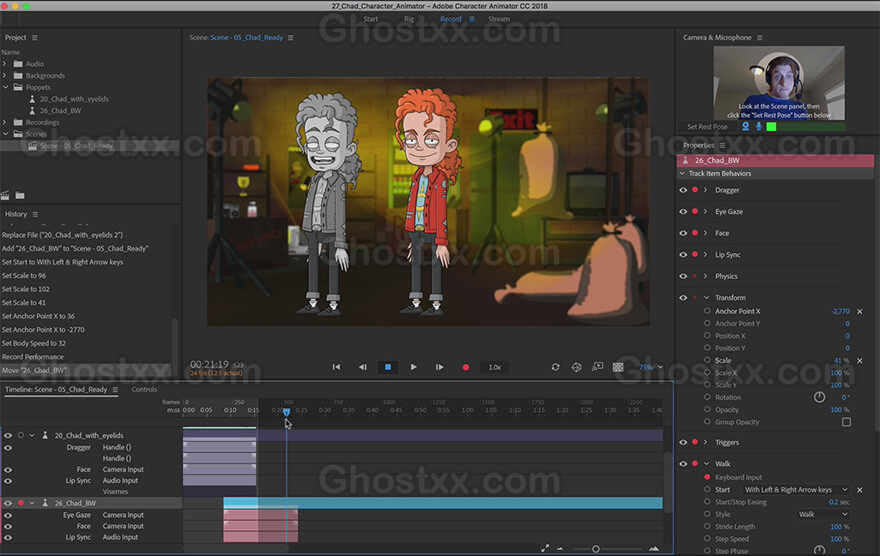Open the Scene panel menu icon
880x556 pixels.
291,38
